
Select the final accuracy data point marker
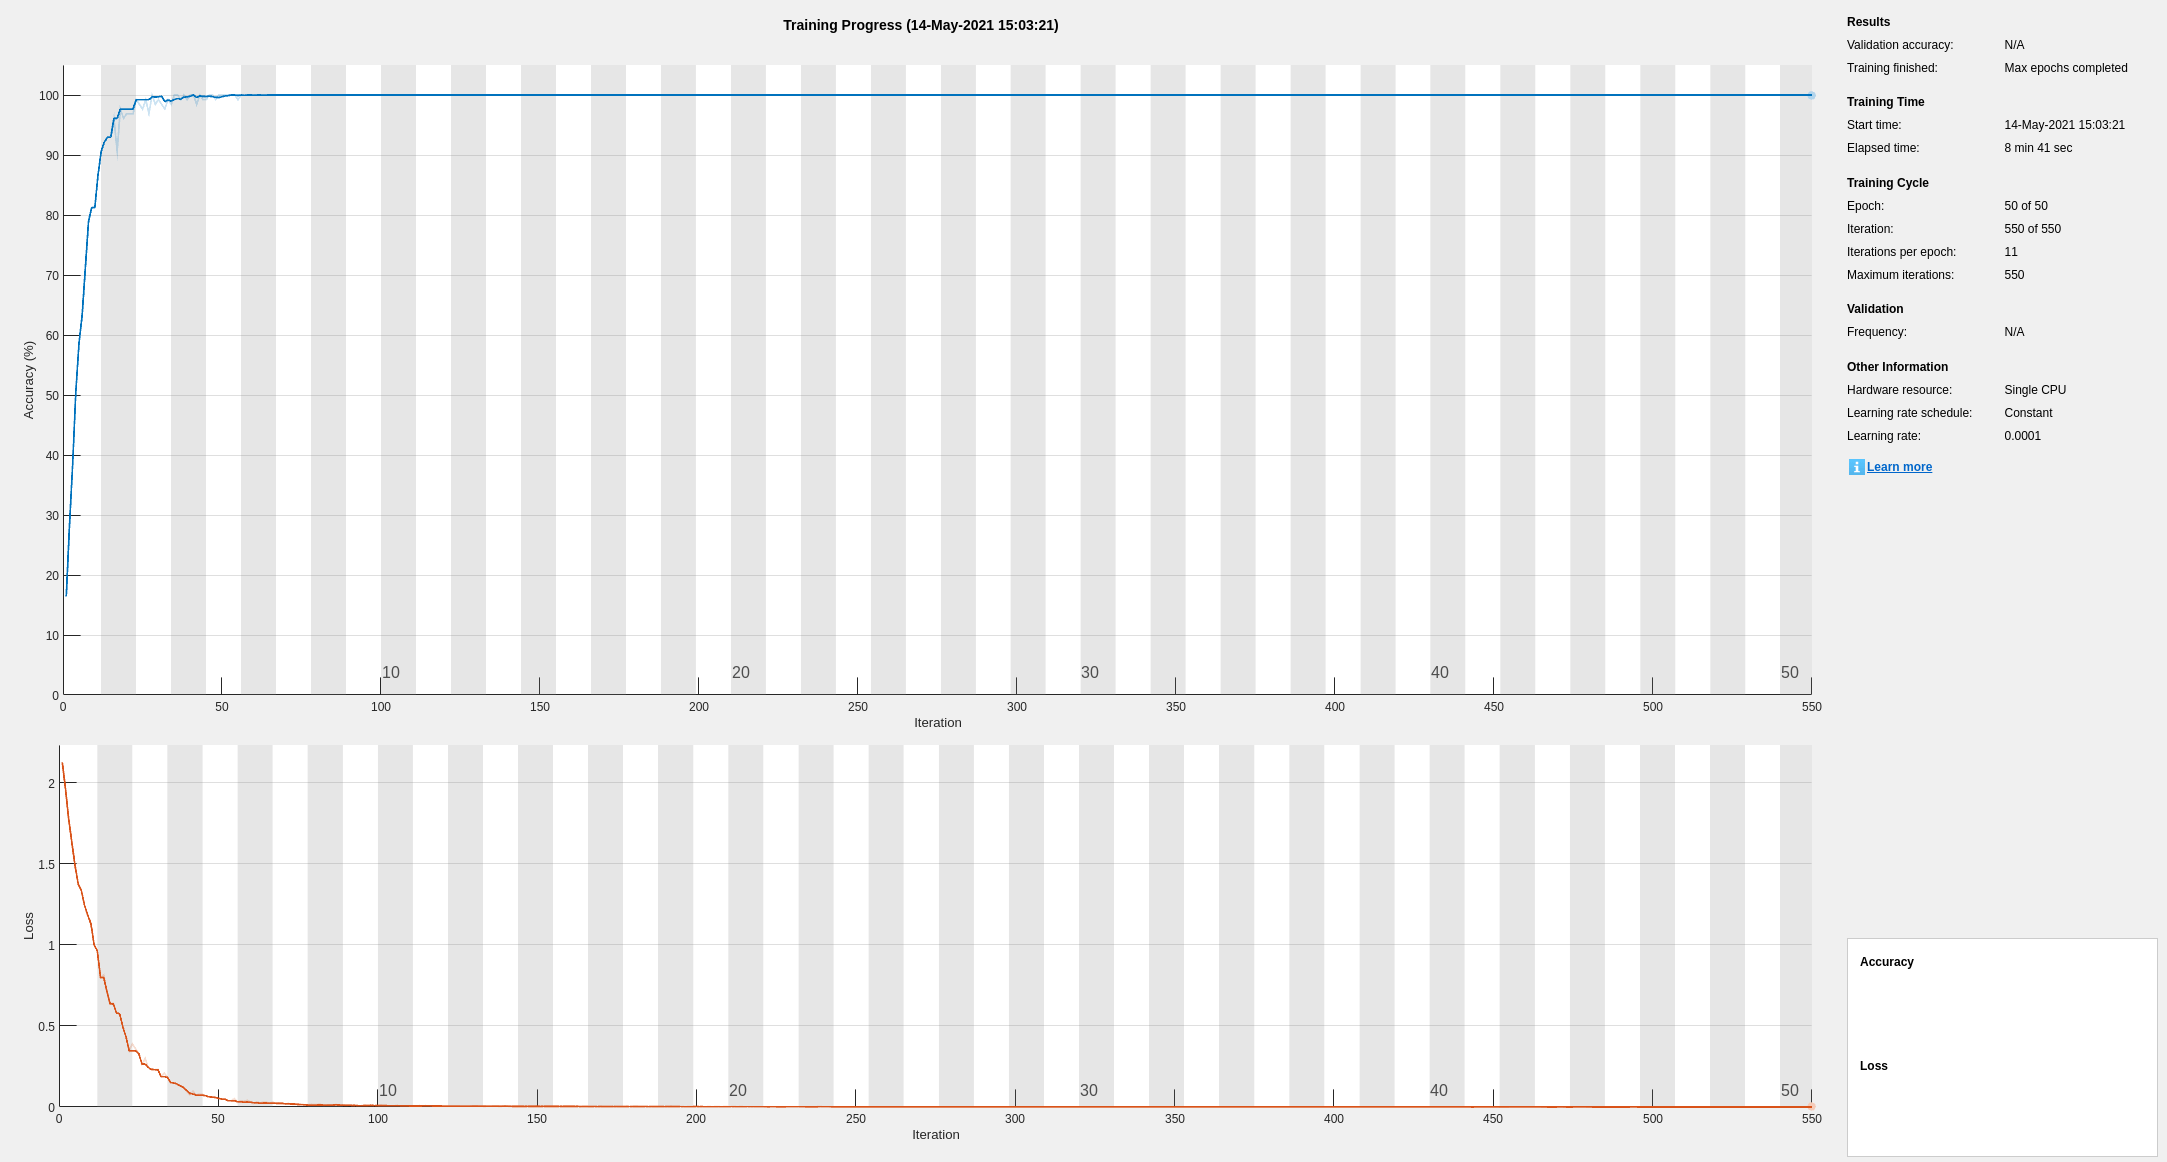(1811, 96)
